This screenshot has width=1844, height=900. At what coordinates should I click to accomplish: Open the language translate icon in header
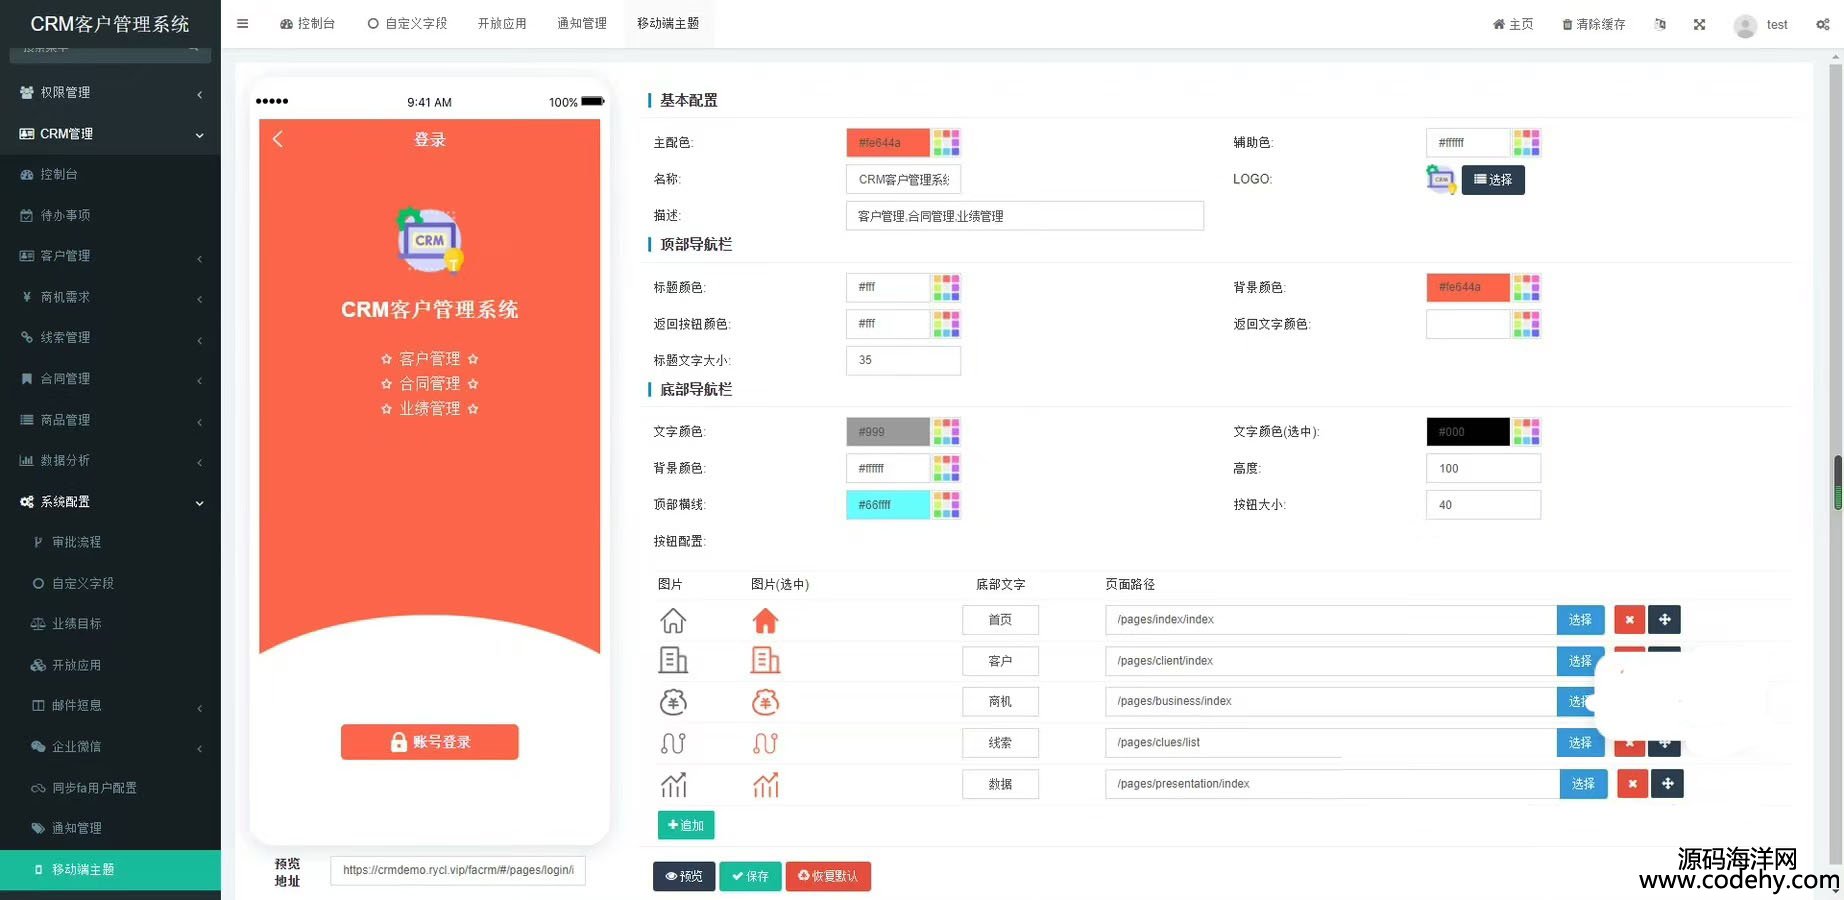pos(1660,24)
